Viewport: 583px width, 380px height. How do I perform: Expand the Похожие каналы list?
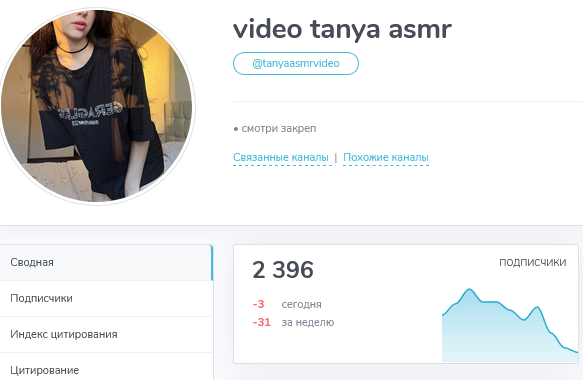pos(386,157)
